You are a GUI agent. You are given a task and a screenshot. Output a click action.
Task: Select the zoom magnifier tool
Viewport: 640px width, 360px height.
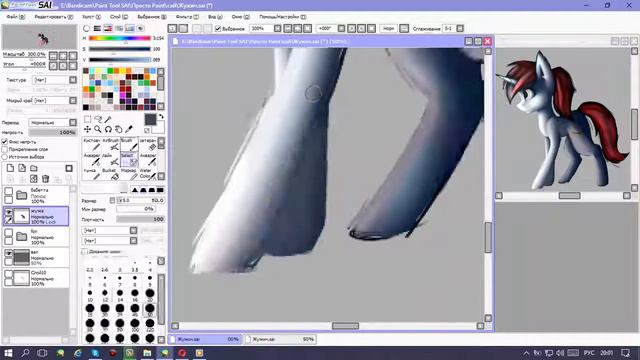tap(98, 129)
